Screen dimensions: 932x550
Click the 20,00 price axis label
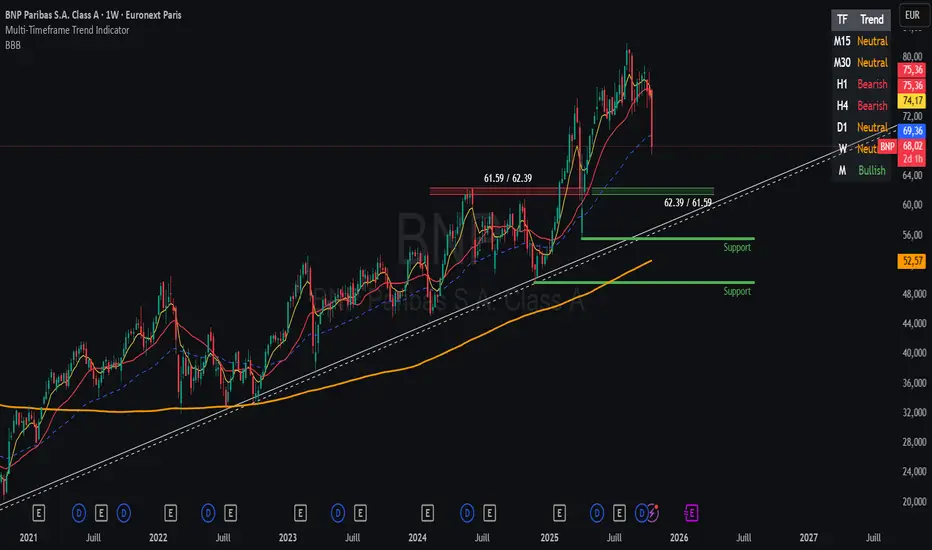(914, 501)
